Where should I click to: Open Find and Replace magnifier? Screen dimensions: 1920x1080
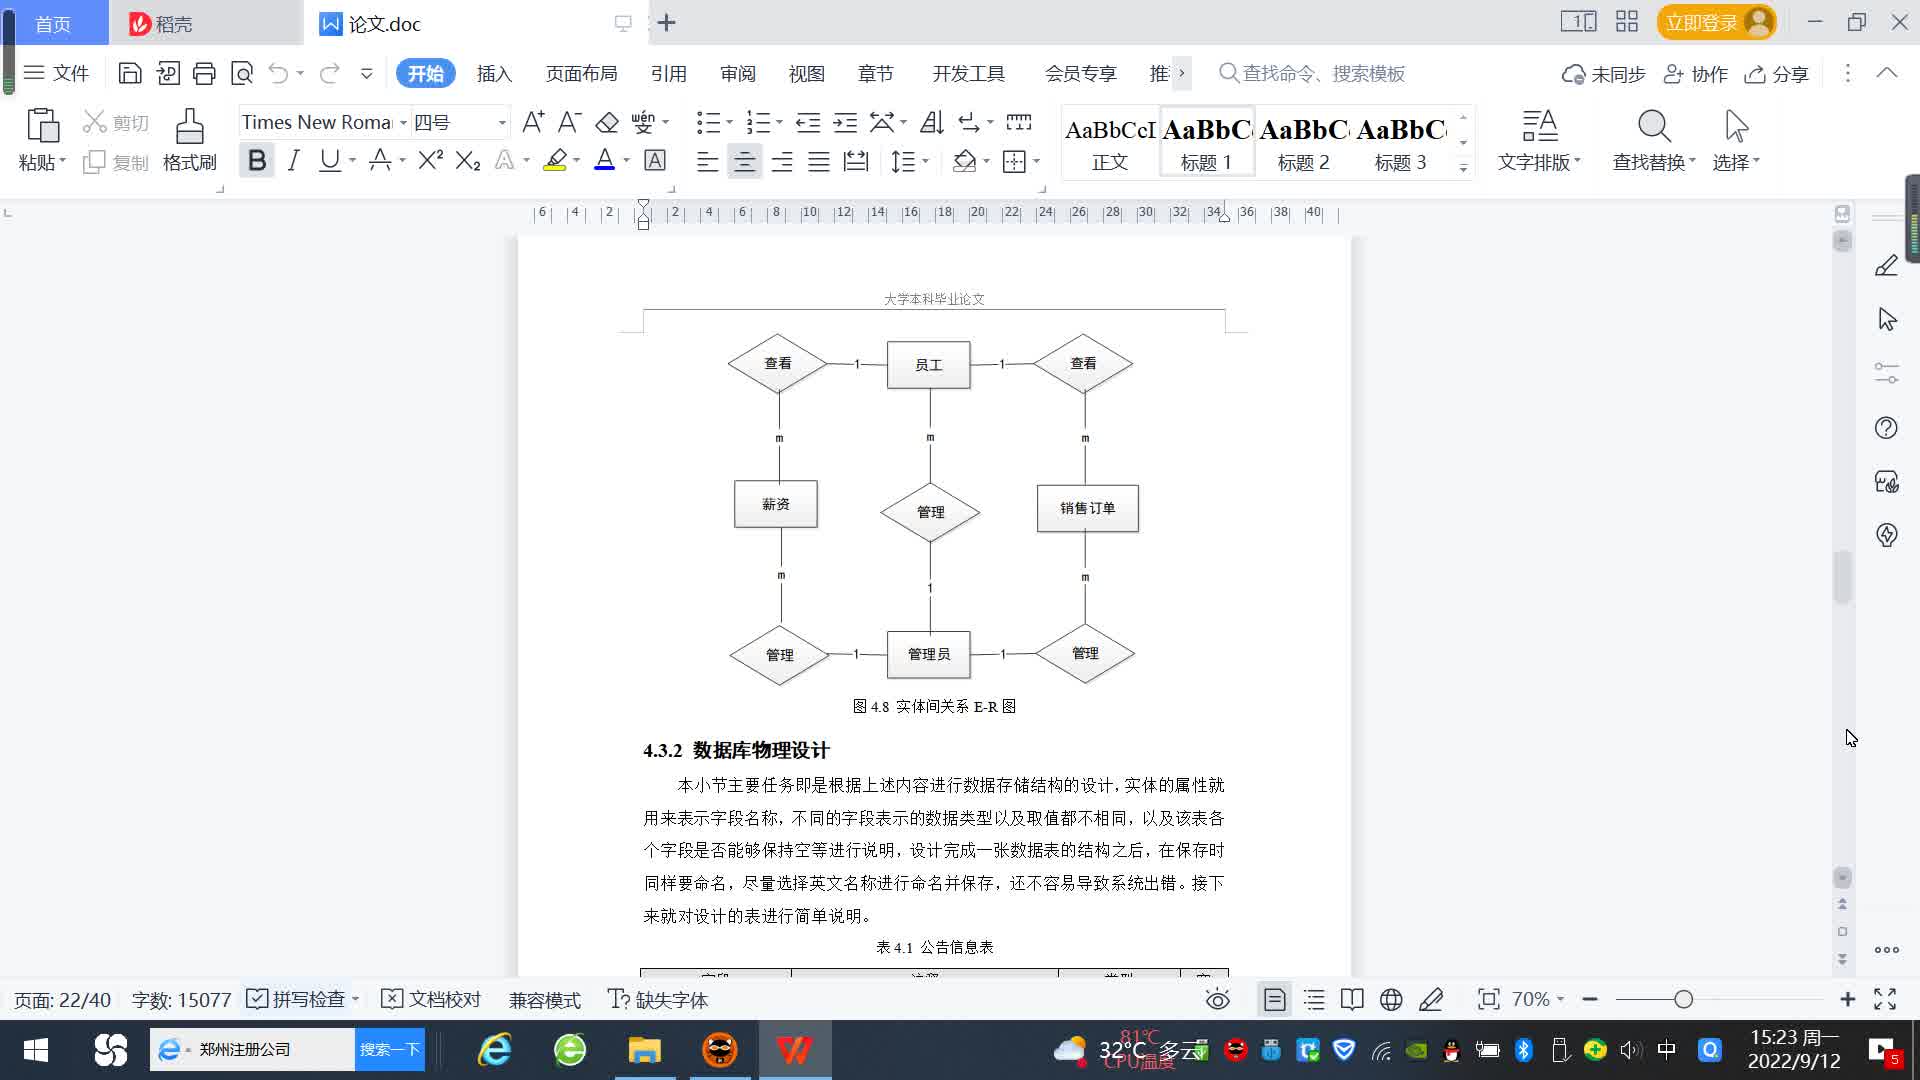[x=1654, y=127]
